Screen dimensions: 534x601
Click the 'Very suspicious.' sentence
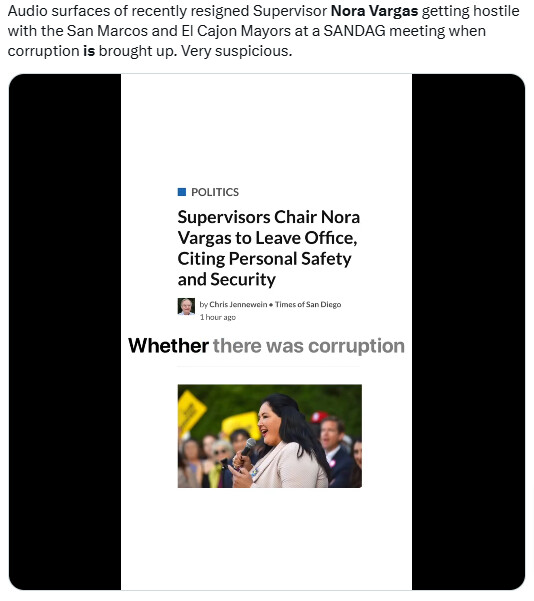[x=237, y=51]
